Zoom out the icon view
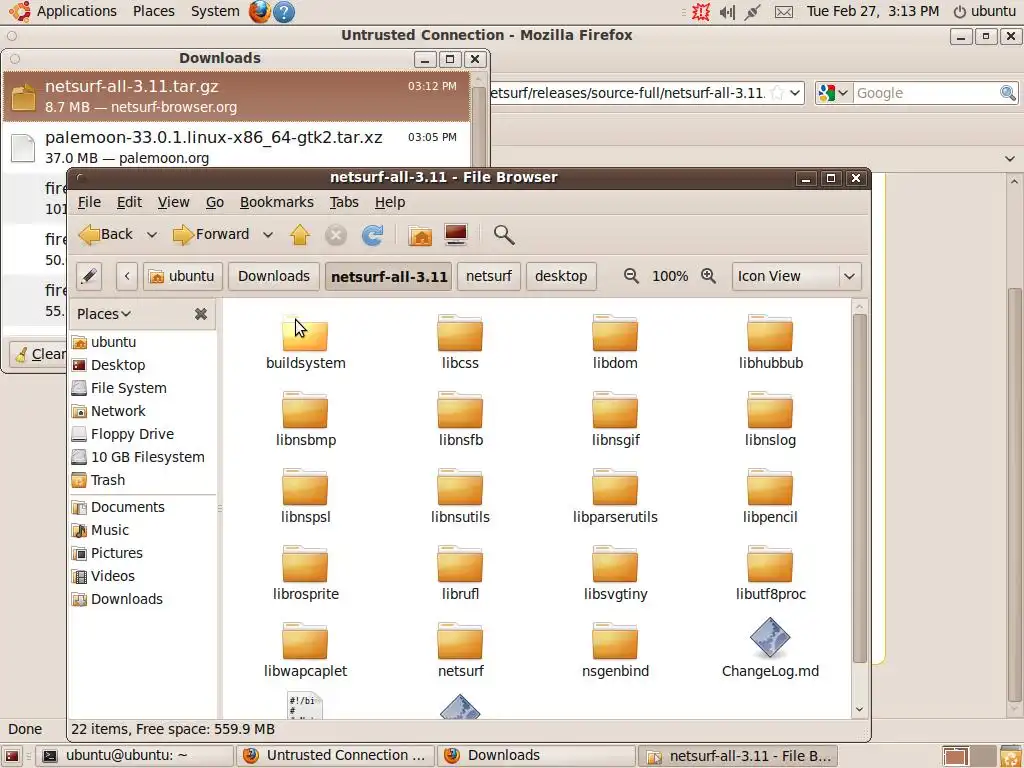 coord(631,276)
